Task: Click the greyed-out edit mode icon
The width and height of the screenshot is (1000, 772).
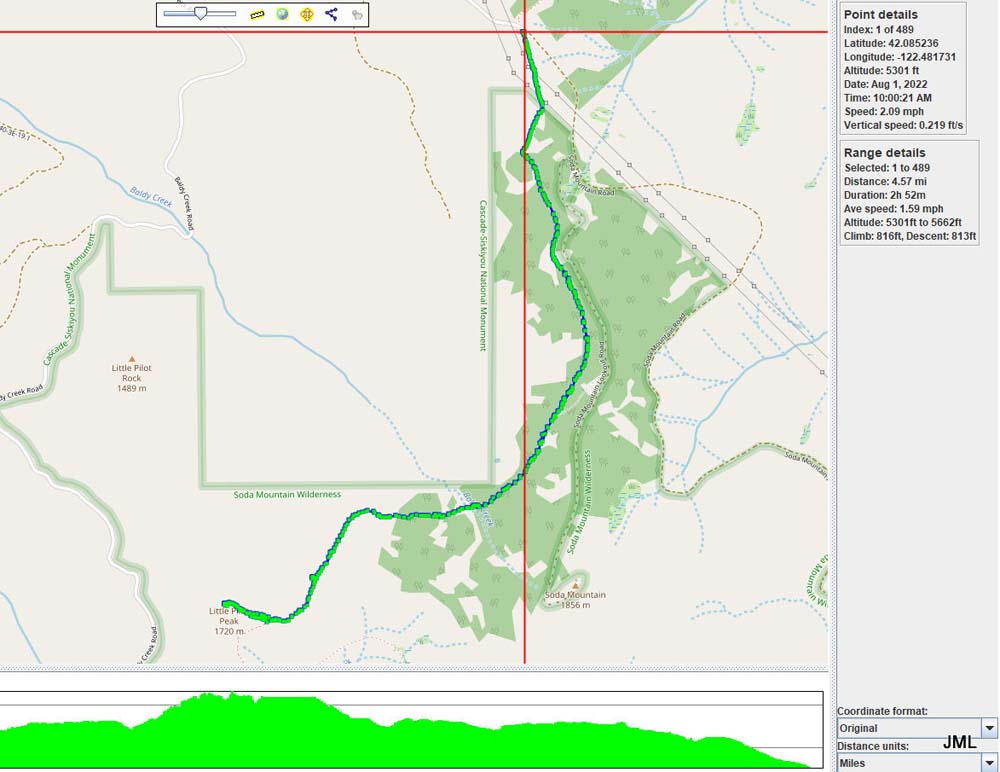Action: (x=356, y=15)
